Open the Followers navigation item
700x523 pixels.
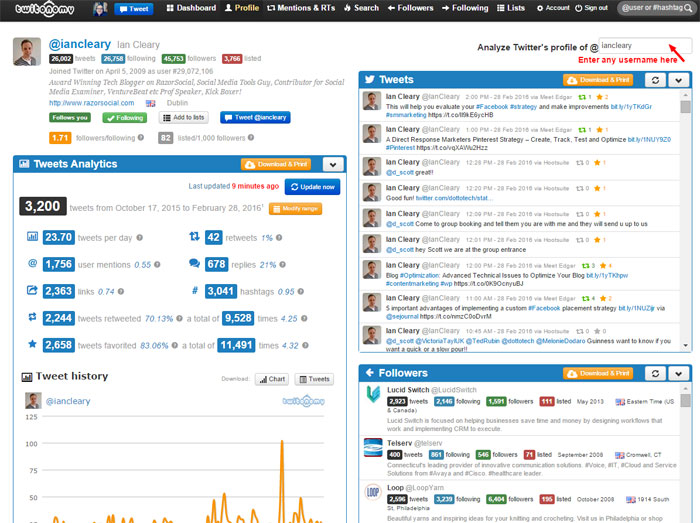click(x=410, y=8)
